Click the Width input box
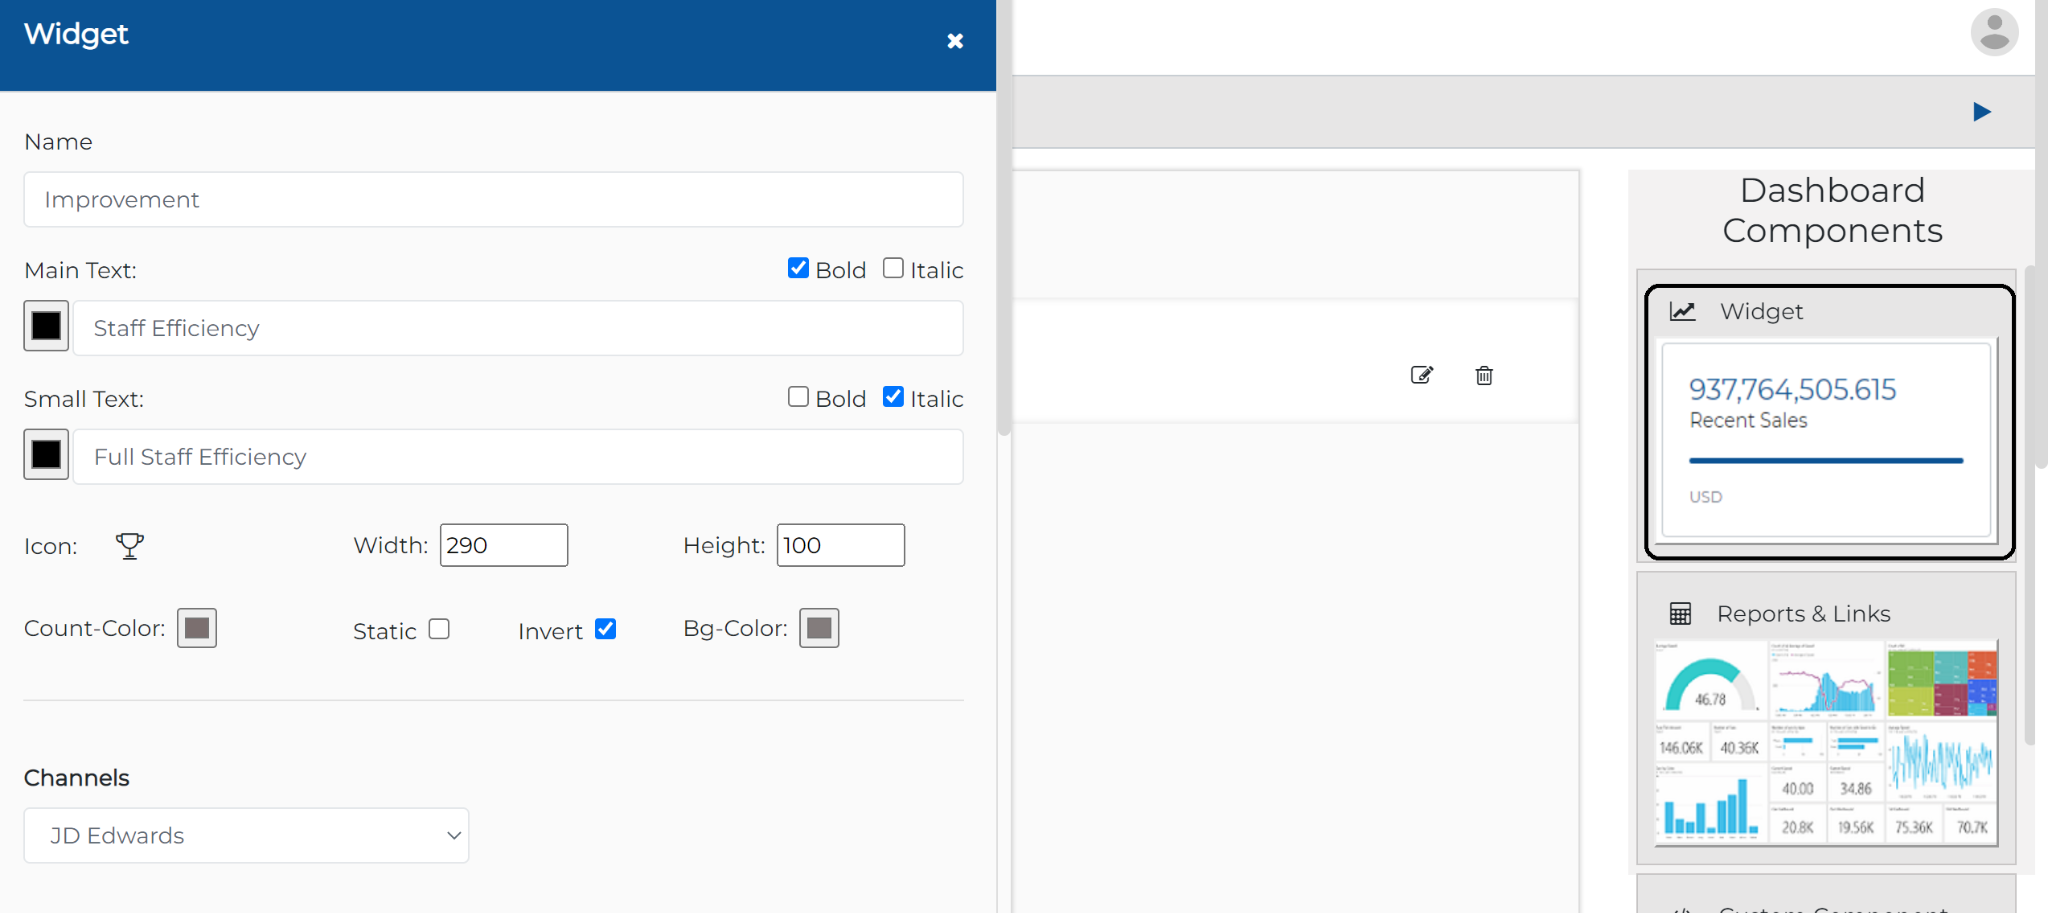Screen dimensions: 2048x913 pos(504,545)
